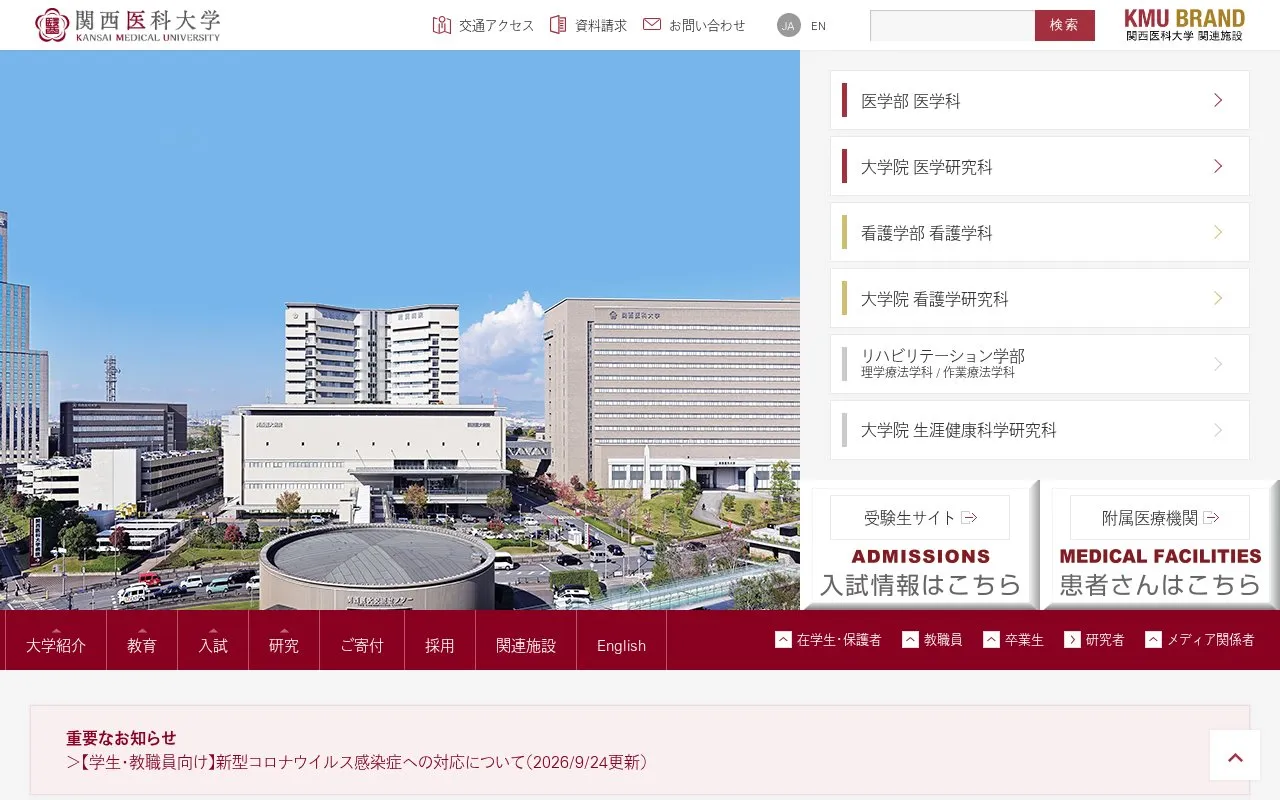Click the map icon beside 交通アクセス
Viewport: 1280px width, 800px height.
coord(442,25)
